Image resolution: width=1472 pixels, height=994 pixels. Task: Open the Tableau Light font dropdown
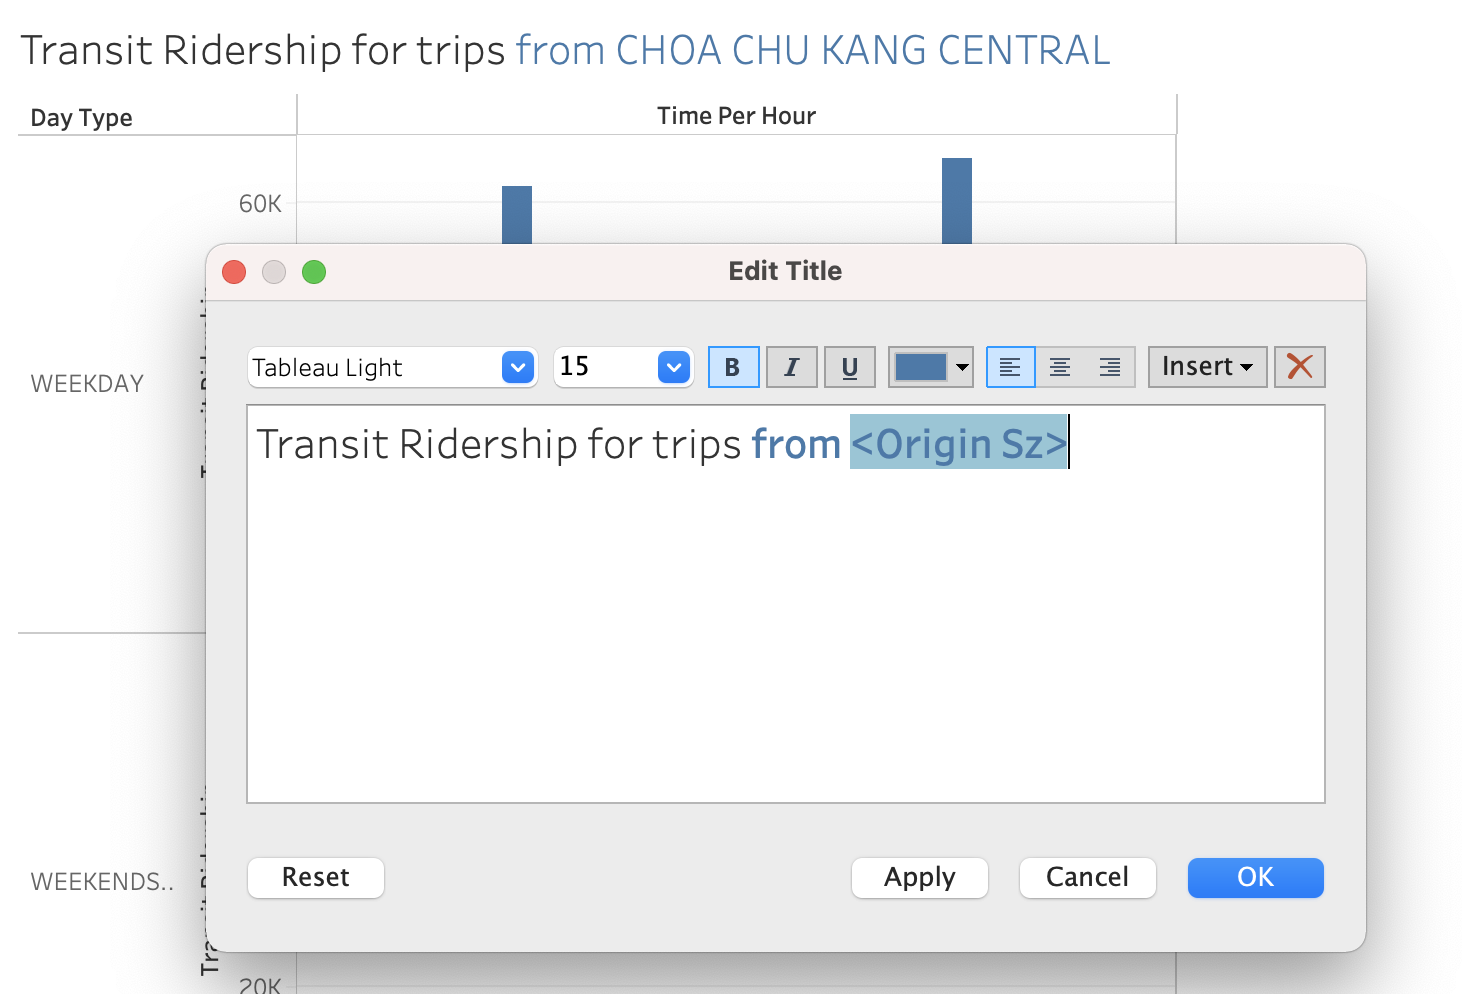[x=517, y=367]
